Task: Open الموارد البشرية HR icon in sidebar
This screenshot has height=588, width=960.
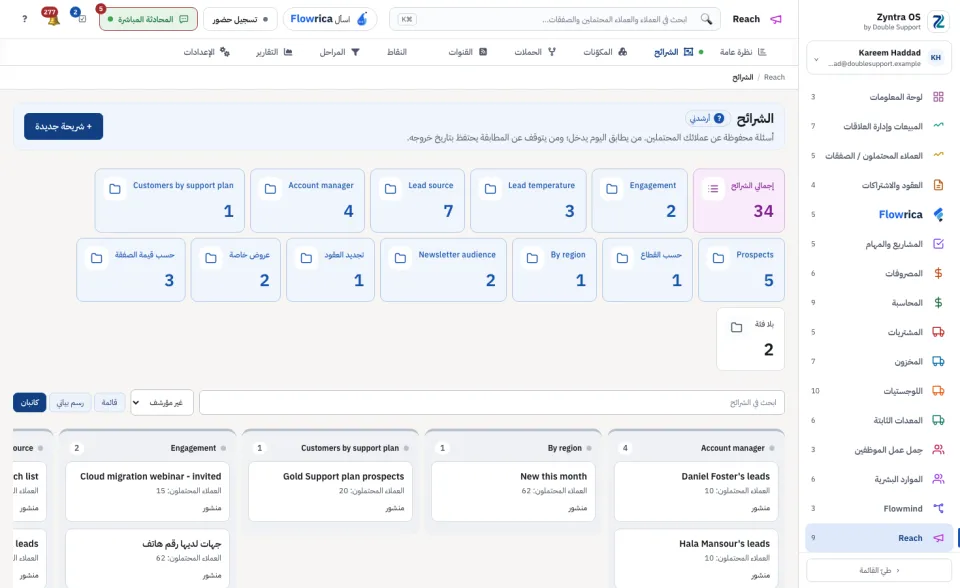Action: click(938, 479)
